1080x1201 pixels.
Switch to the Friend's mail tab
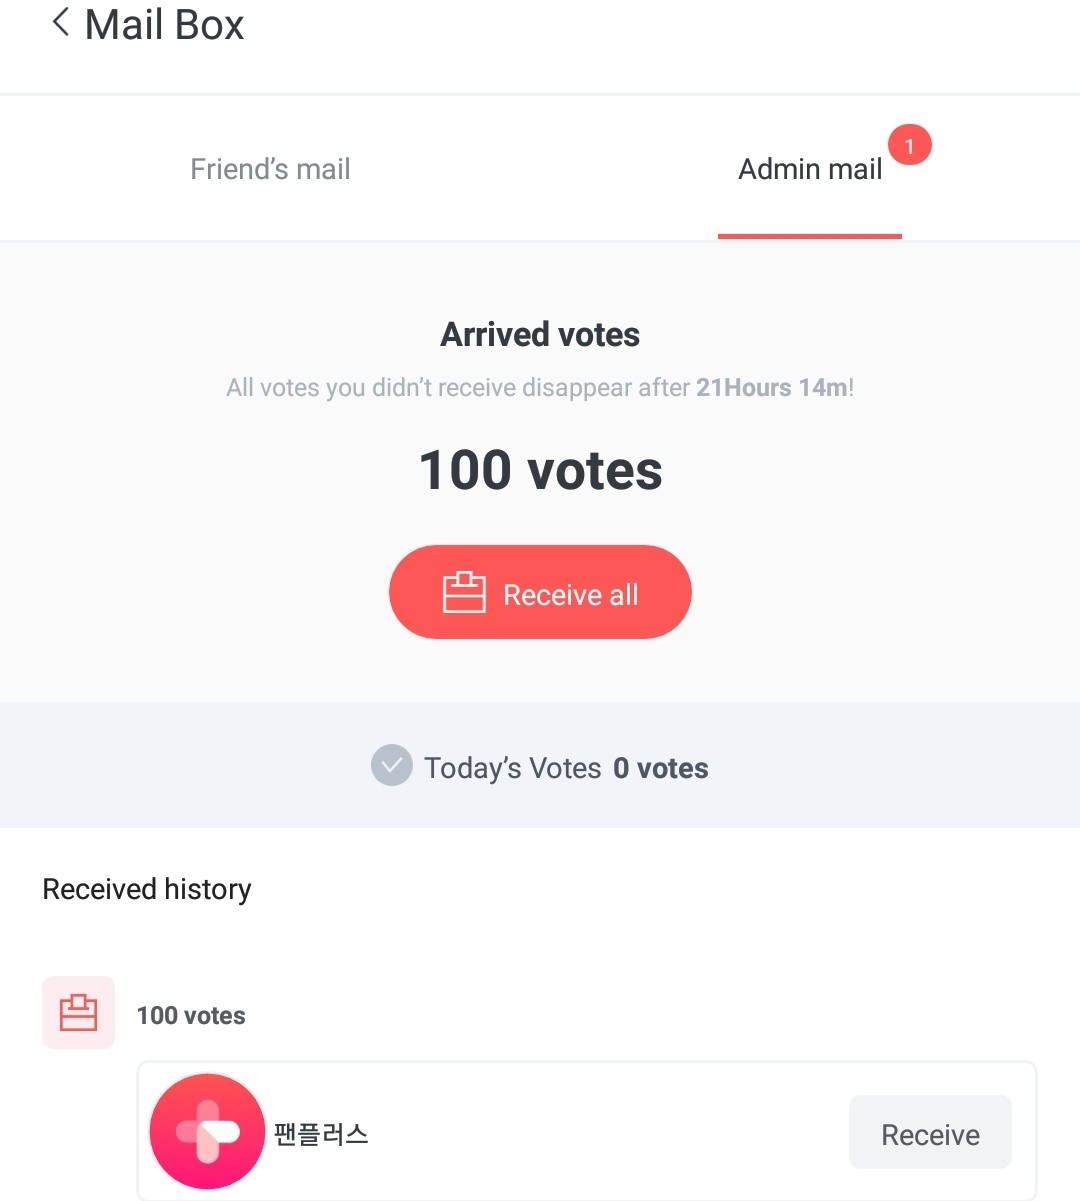pyautogui.click(x=270, y=169)
